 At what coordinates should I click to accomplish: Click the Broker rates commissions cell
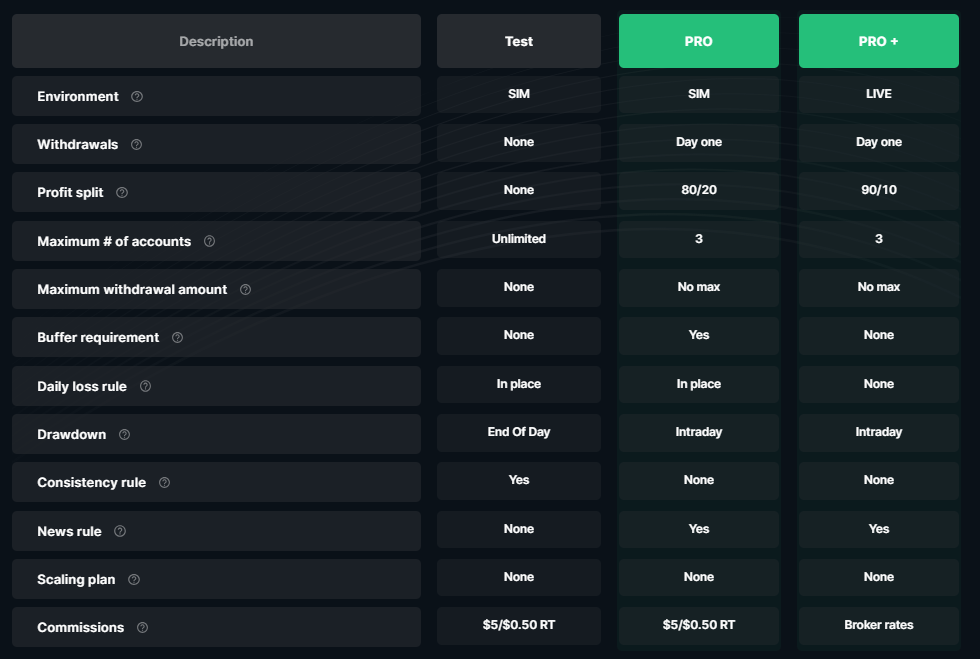[878, 625]
